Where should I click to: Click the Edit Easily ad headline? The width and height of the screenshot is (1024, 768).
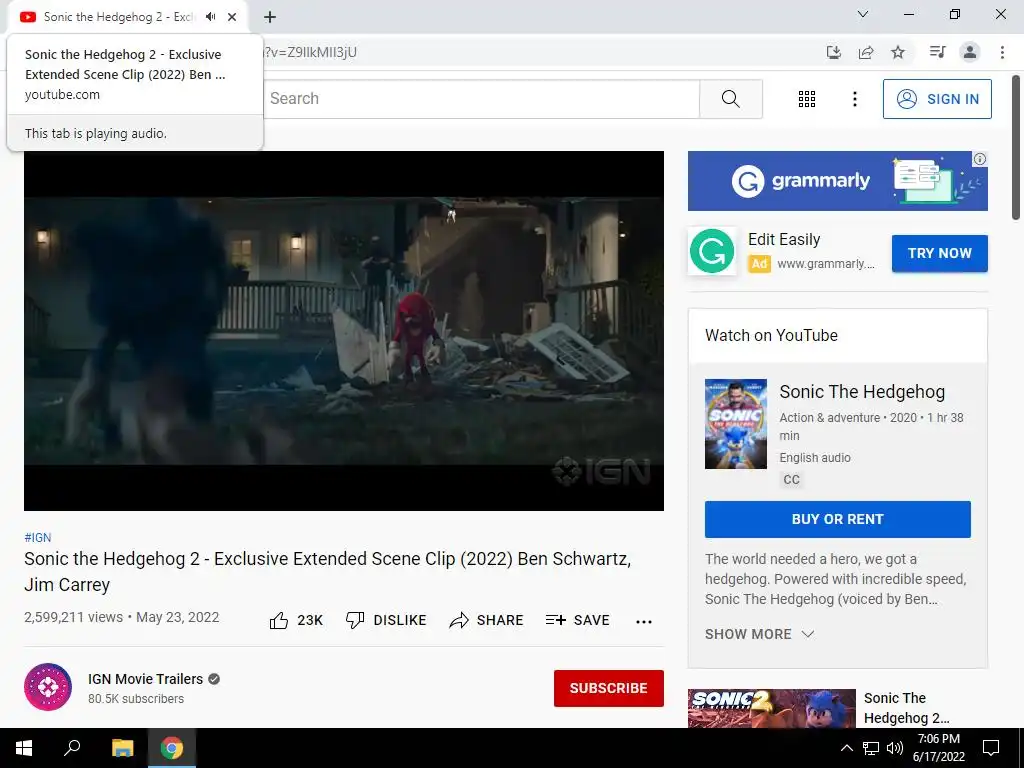click(x=784, y=240)
